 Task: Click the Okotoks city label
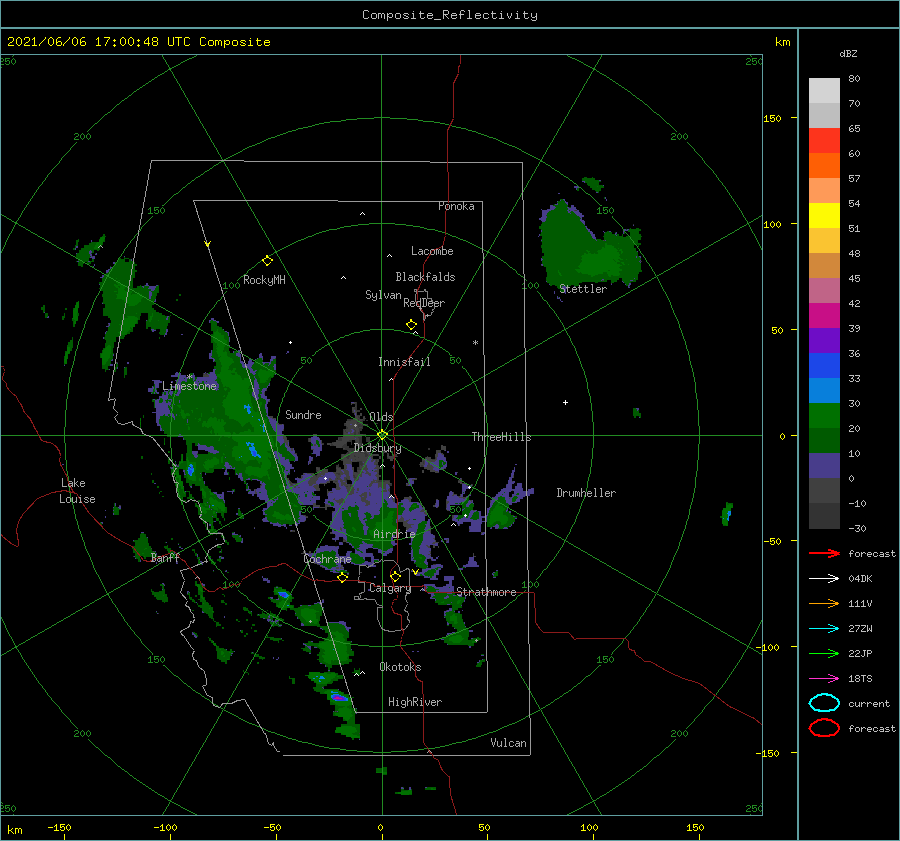click(x=400, y=667)
